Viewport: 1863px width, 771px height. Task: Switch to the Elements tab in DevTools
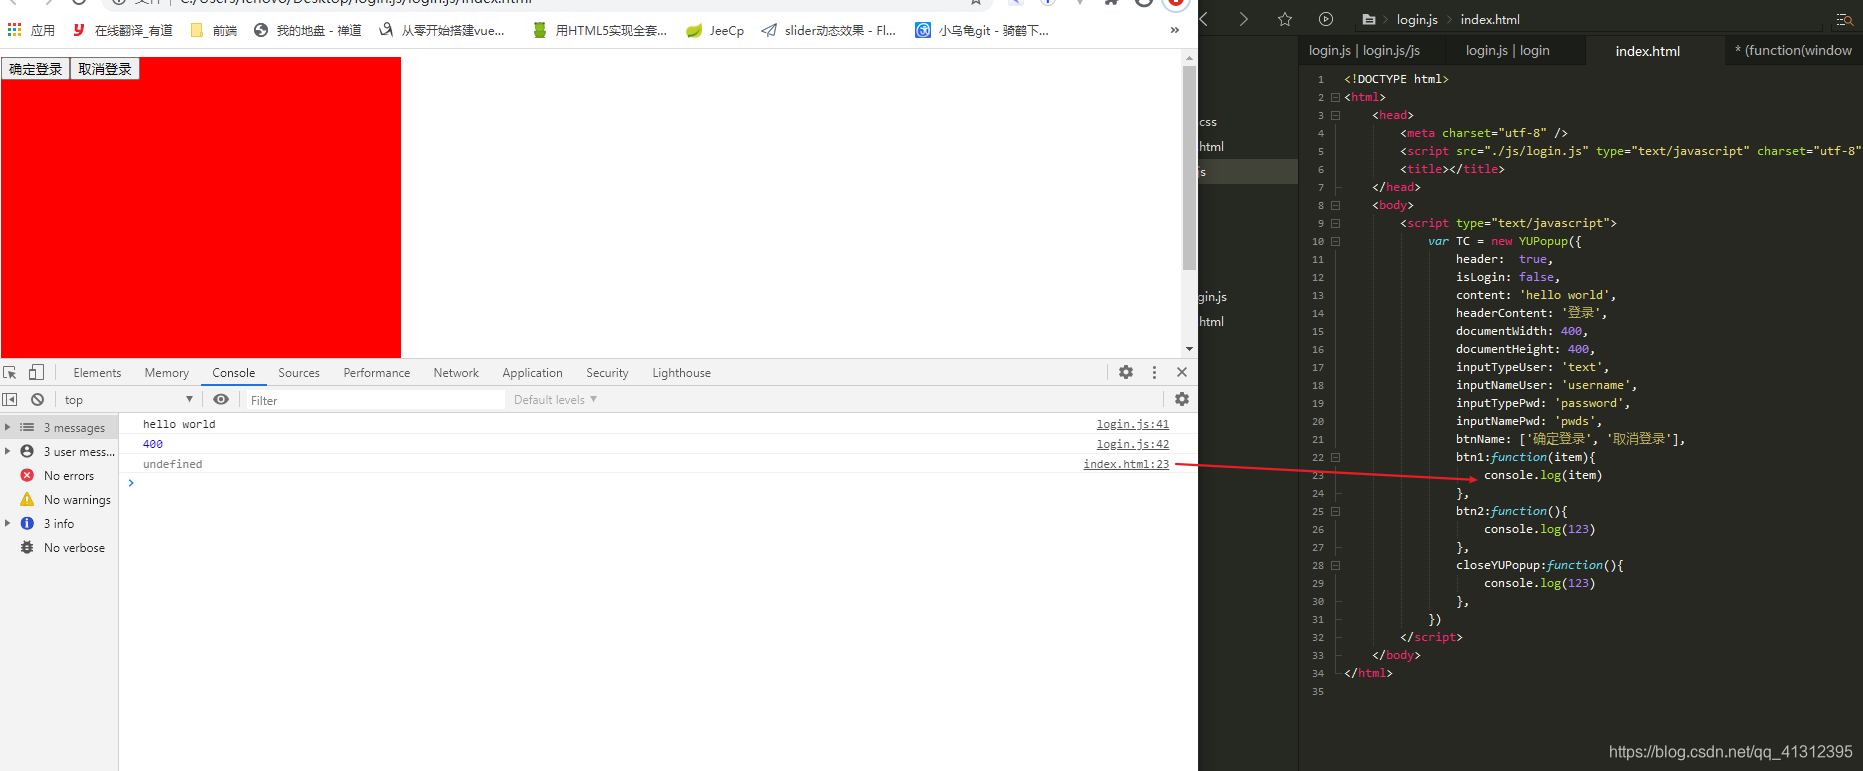pyautogui.click(x=97, y=373)
